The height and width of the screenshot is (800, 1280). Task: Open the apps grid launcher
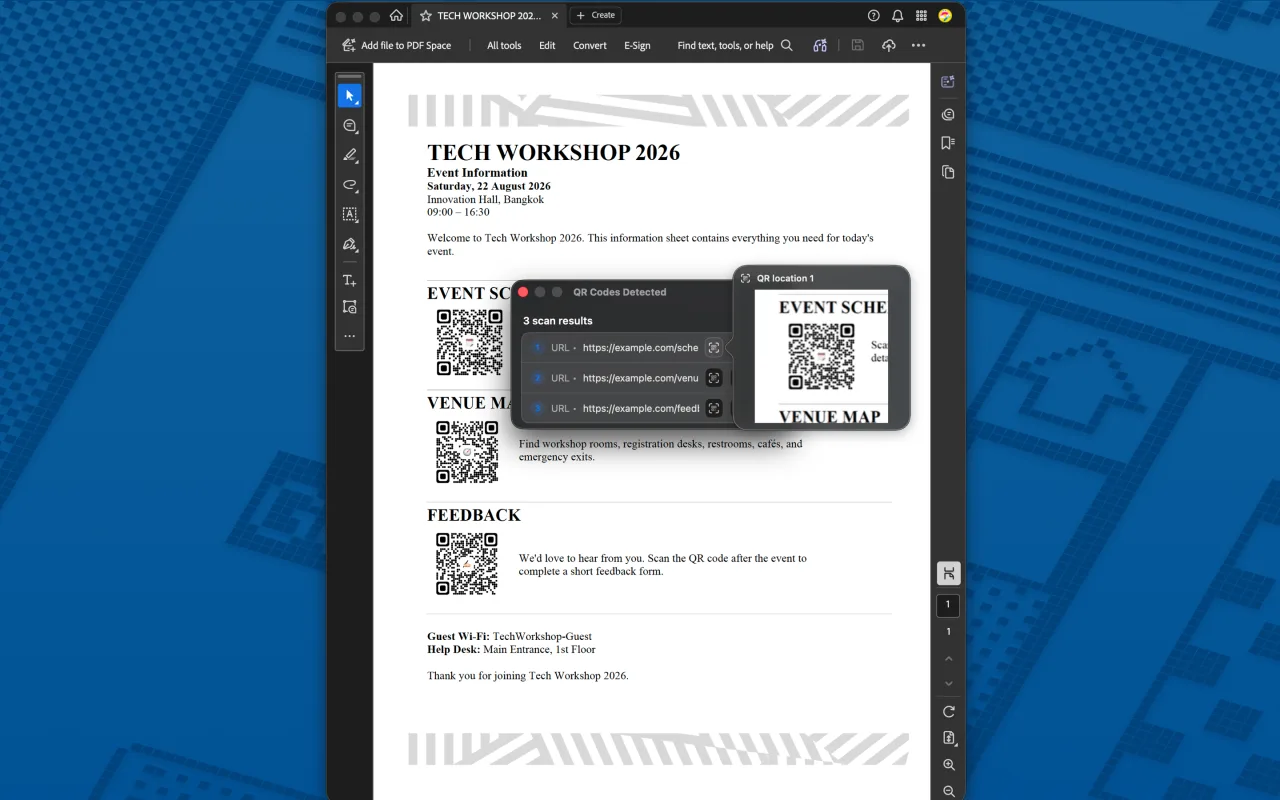[921, 16]
